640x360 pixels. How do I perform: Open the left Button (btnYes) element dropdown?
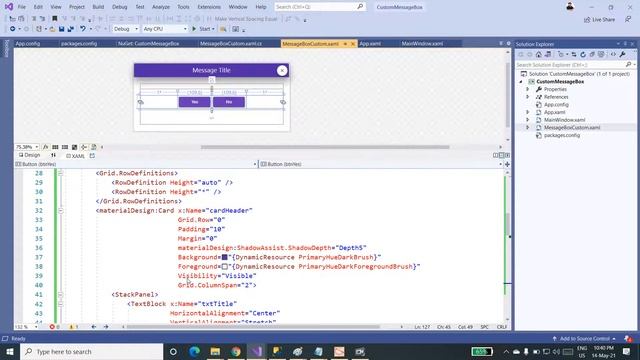tap(255, 164)
